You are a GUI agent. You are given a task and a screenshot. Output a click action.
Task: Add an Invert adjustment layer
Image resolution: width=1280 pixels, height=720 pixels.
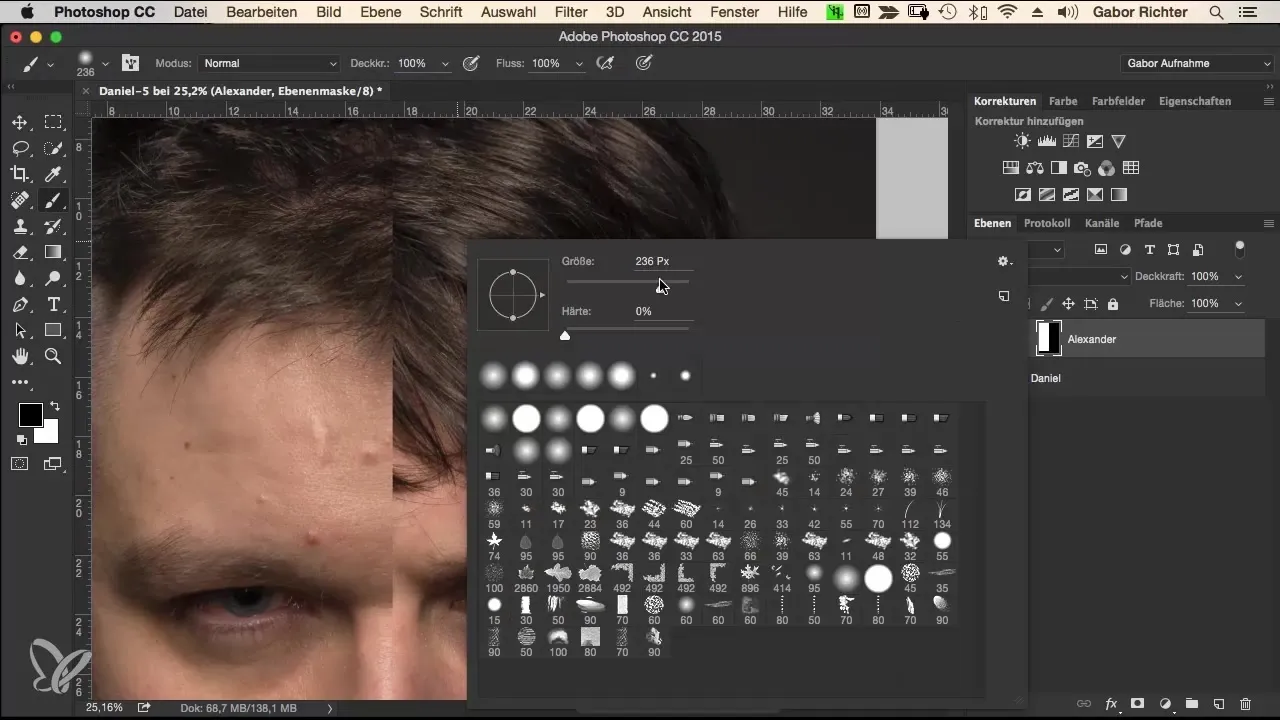[1023, 194]
